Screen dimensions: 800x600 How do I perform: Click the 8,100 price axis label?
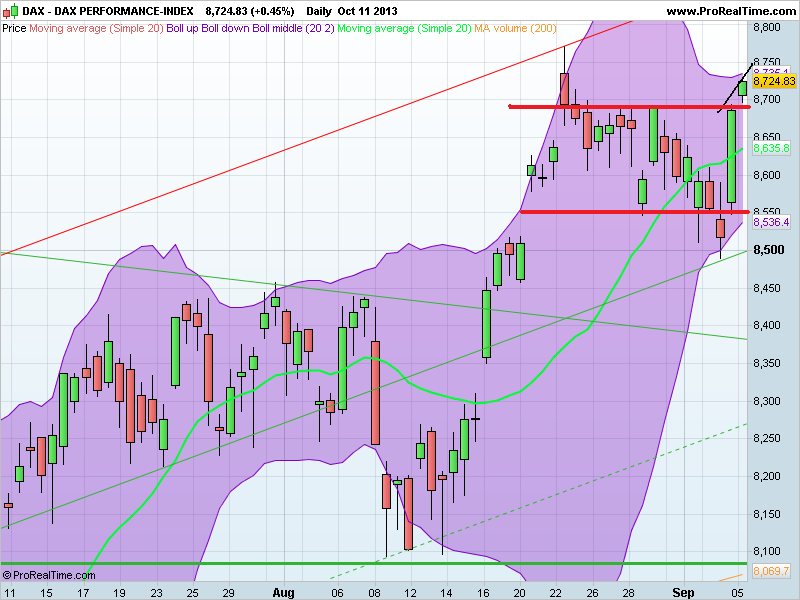[x=767, y=551]
